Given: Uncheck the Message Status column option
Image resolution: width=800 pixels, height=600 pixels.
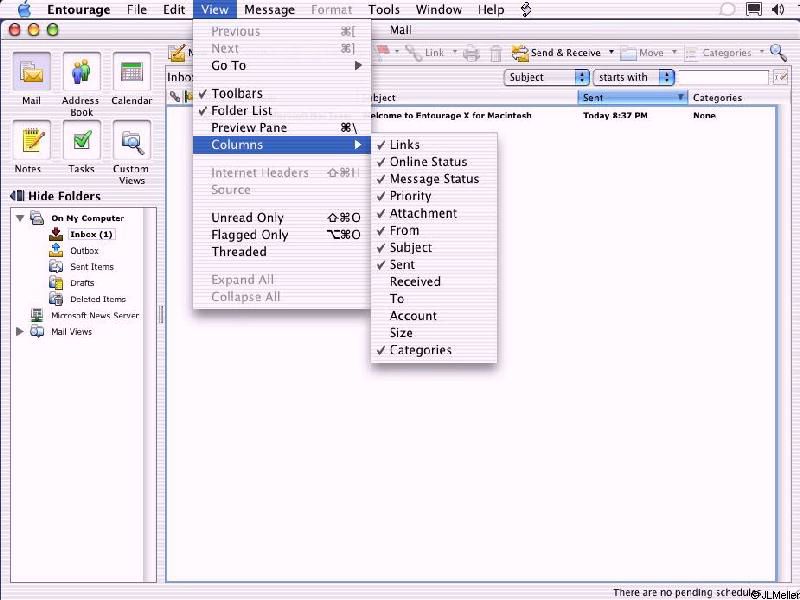Looking at the screenshot, I should coord(434,179).
